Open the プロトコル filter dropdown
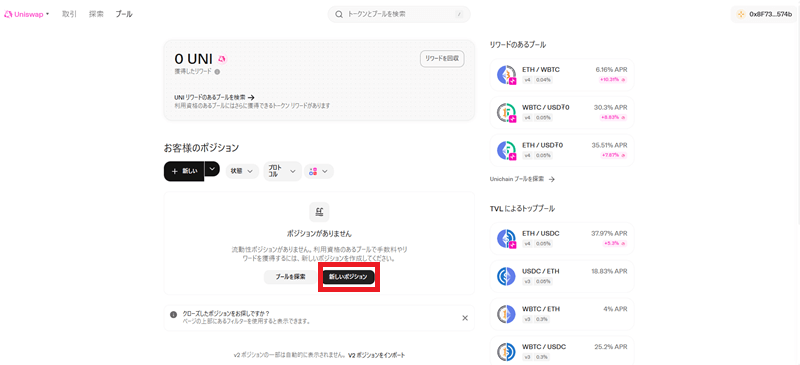The image size is (800, 365). (x=282, y=172)
